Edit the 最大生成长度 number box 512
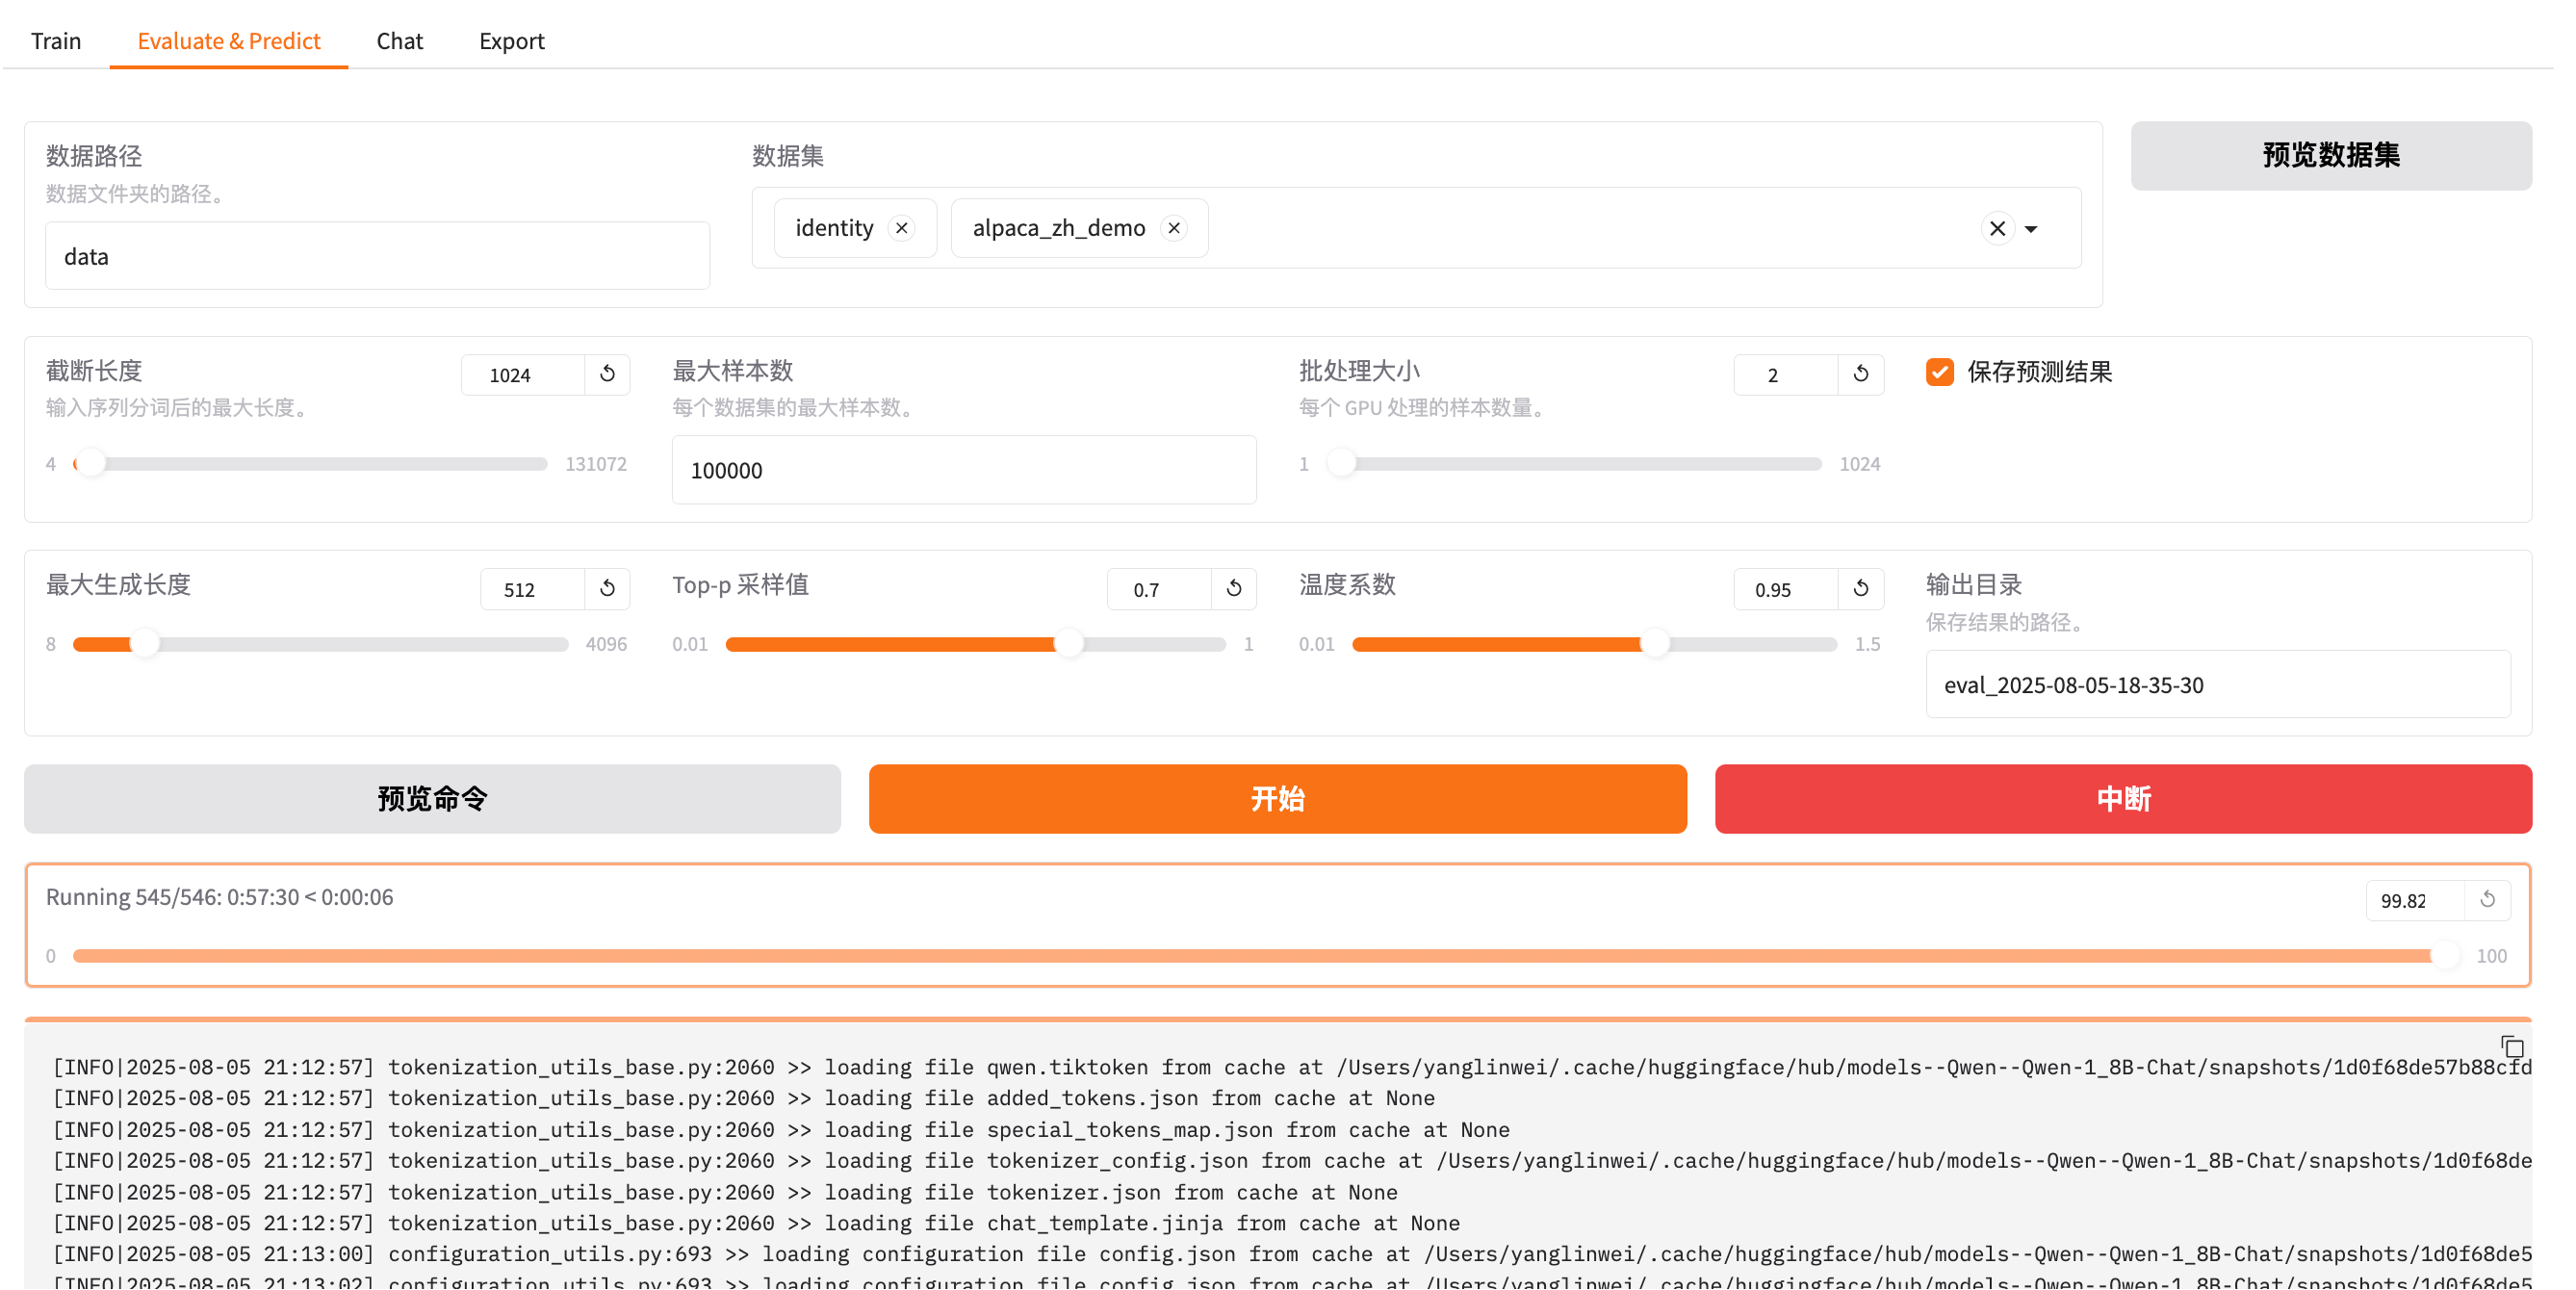Screen dimensions: 2576x1290 [532, 589]
